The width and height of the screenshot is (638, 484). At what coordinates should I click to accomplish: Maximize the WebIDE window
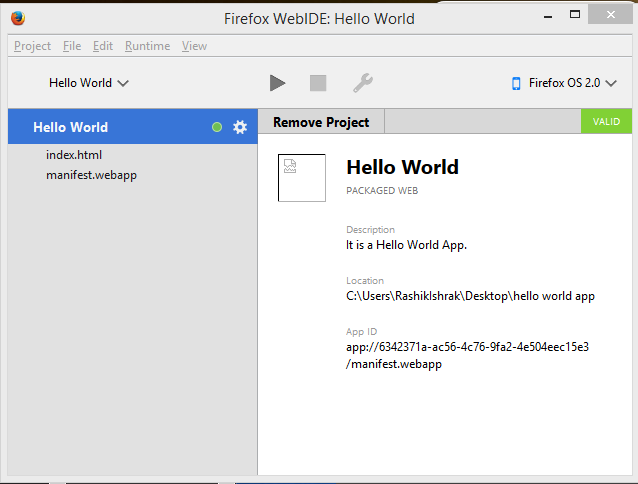tap(575, 15)
